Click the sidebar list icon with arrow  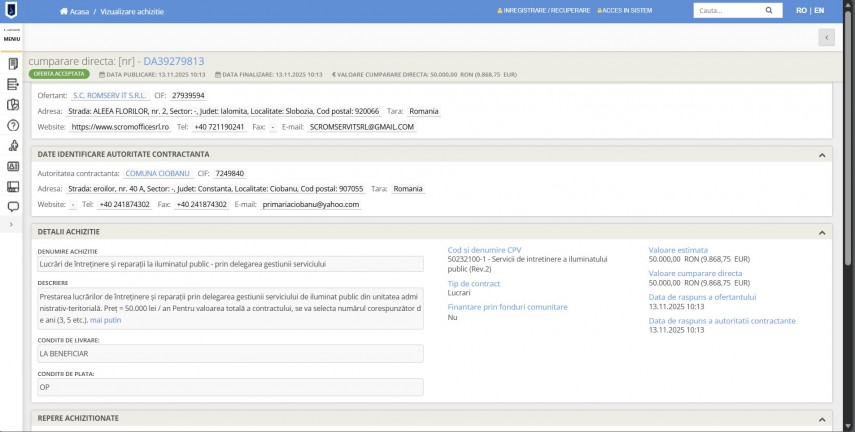coord(13,85)
